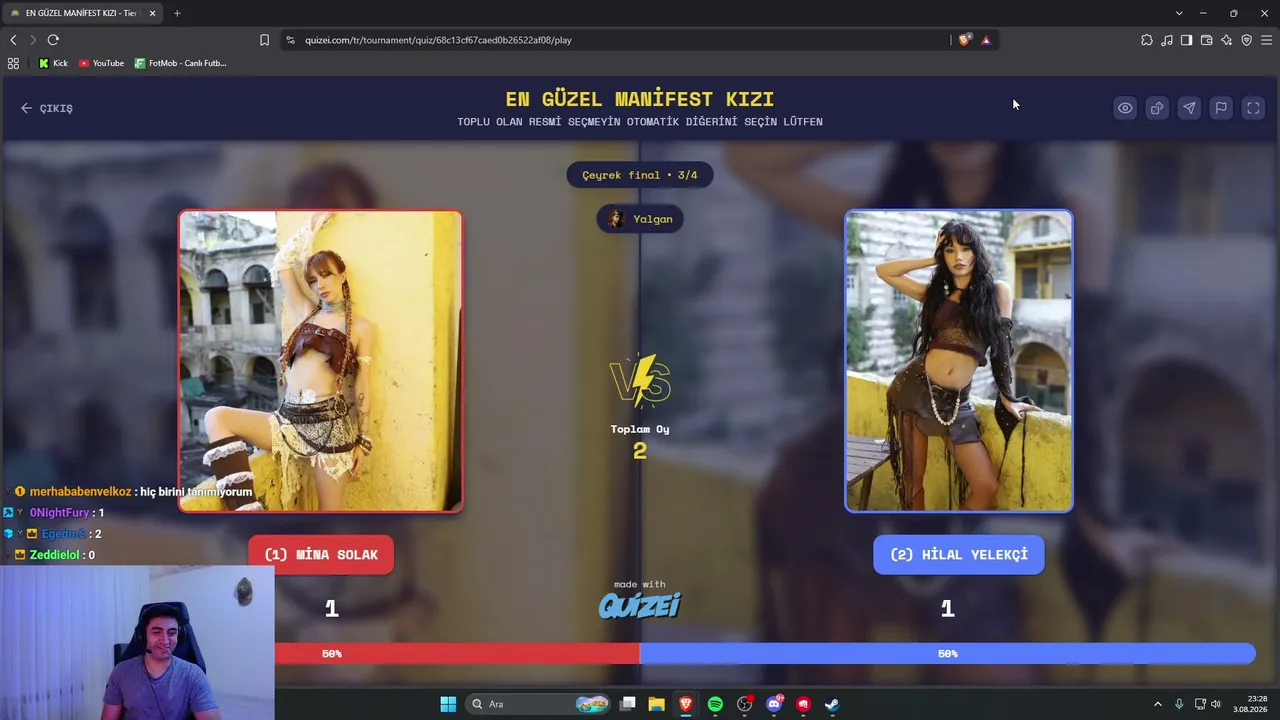The image size is (1280, 720).
Task: Open Steam from the taskbar
Action: coord(832,704)
